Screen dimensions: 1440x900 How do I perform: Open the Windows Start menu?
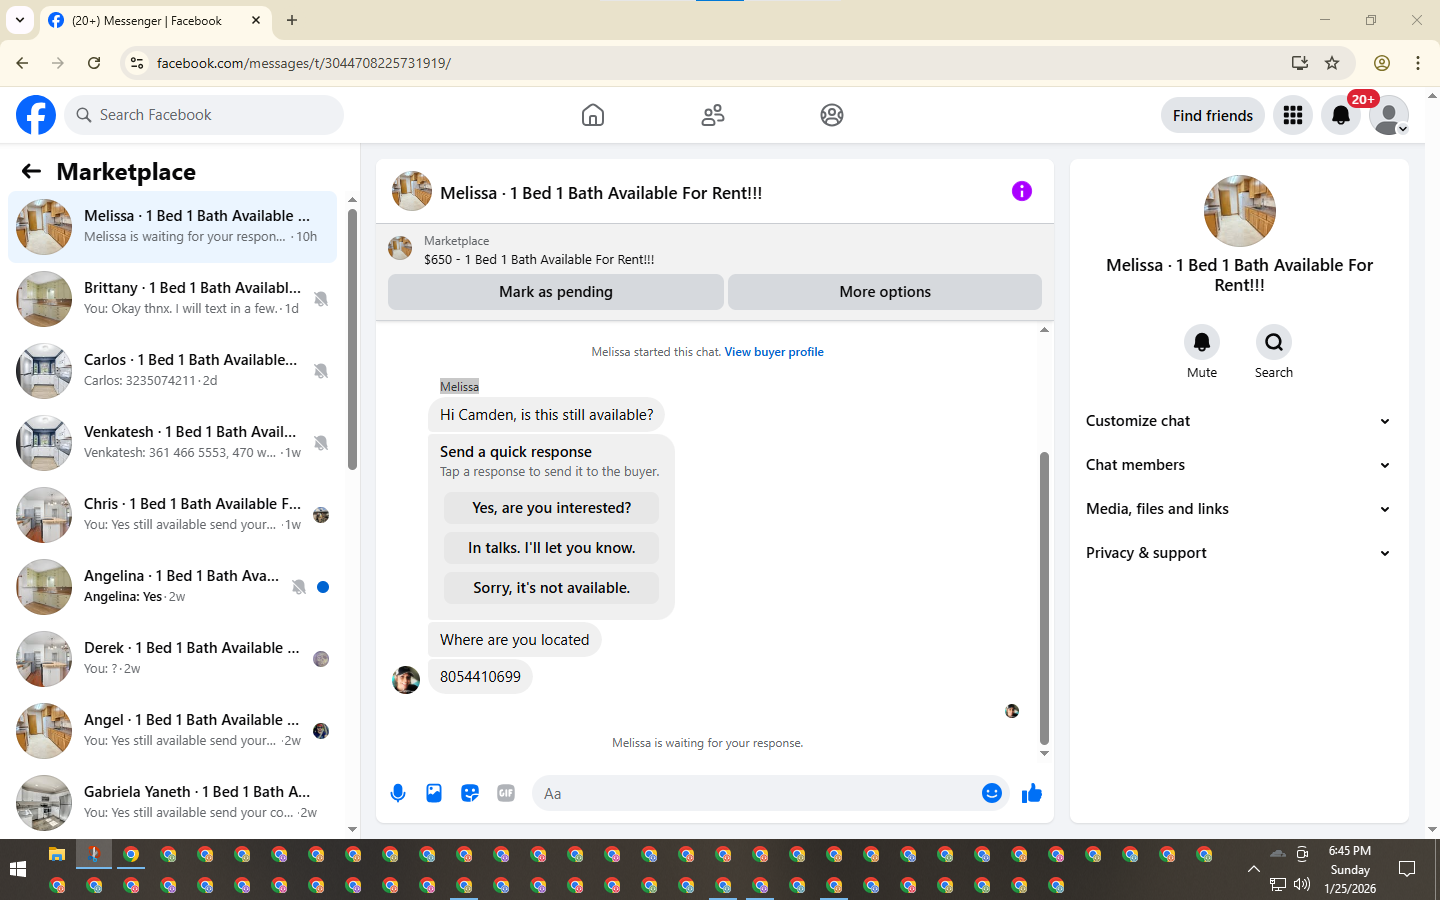click(x=17, y=869)
